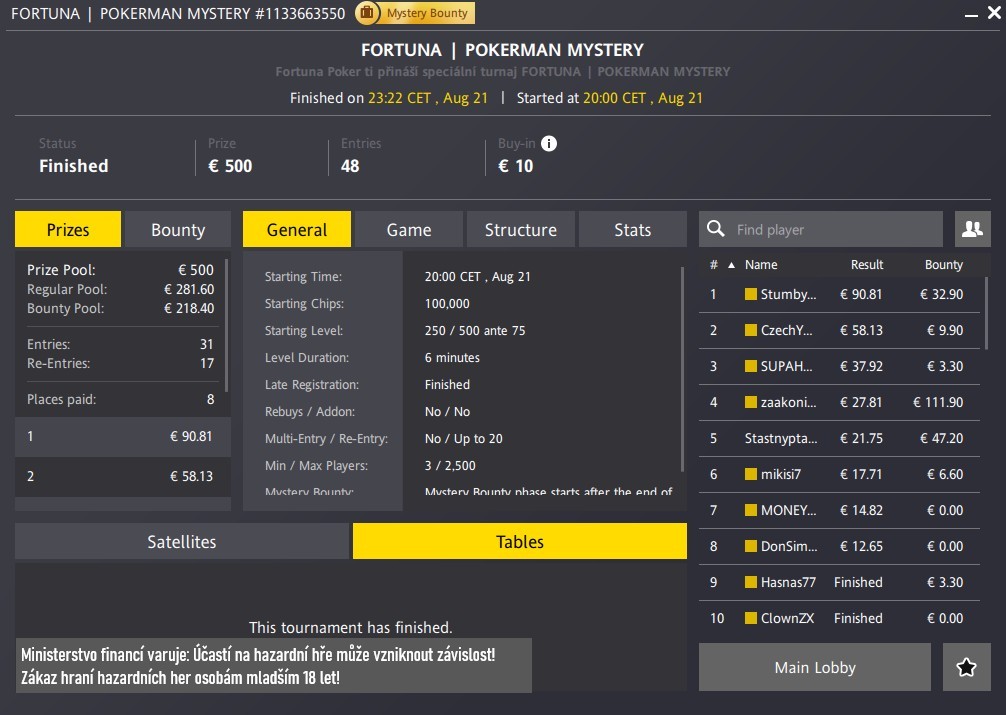Click the search magnifier icon

716,229
